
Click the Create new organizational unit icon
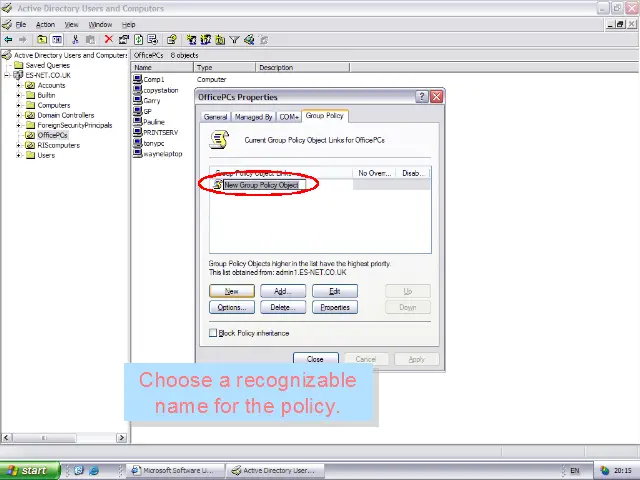click(220, 40)
